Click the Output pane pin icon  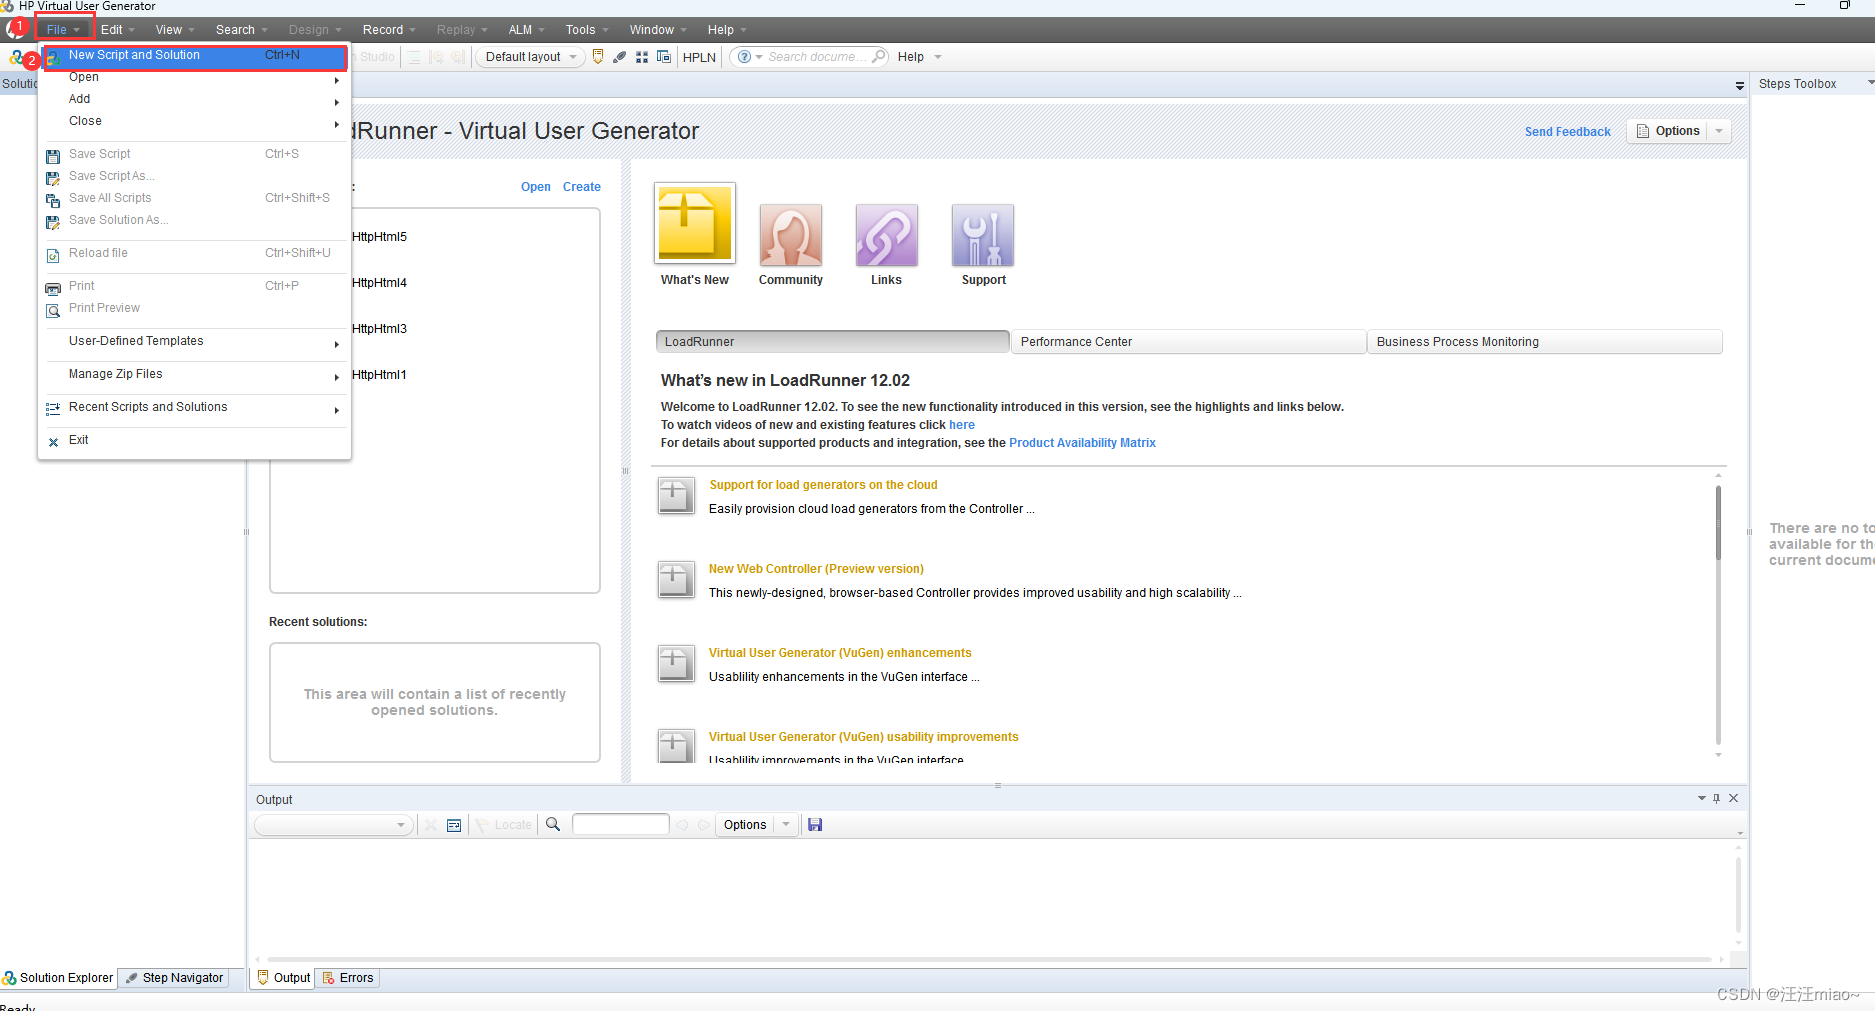point(1717,798)
